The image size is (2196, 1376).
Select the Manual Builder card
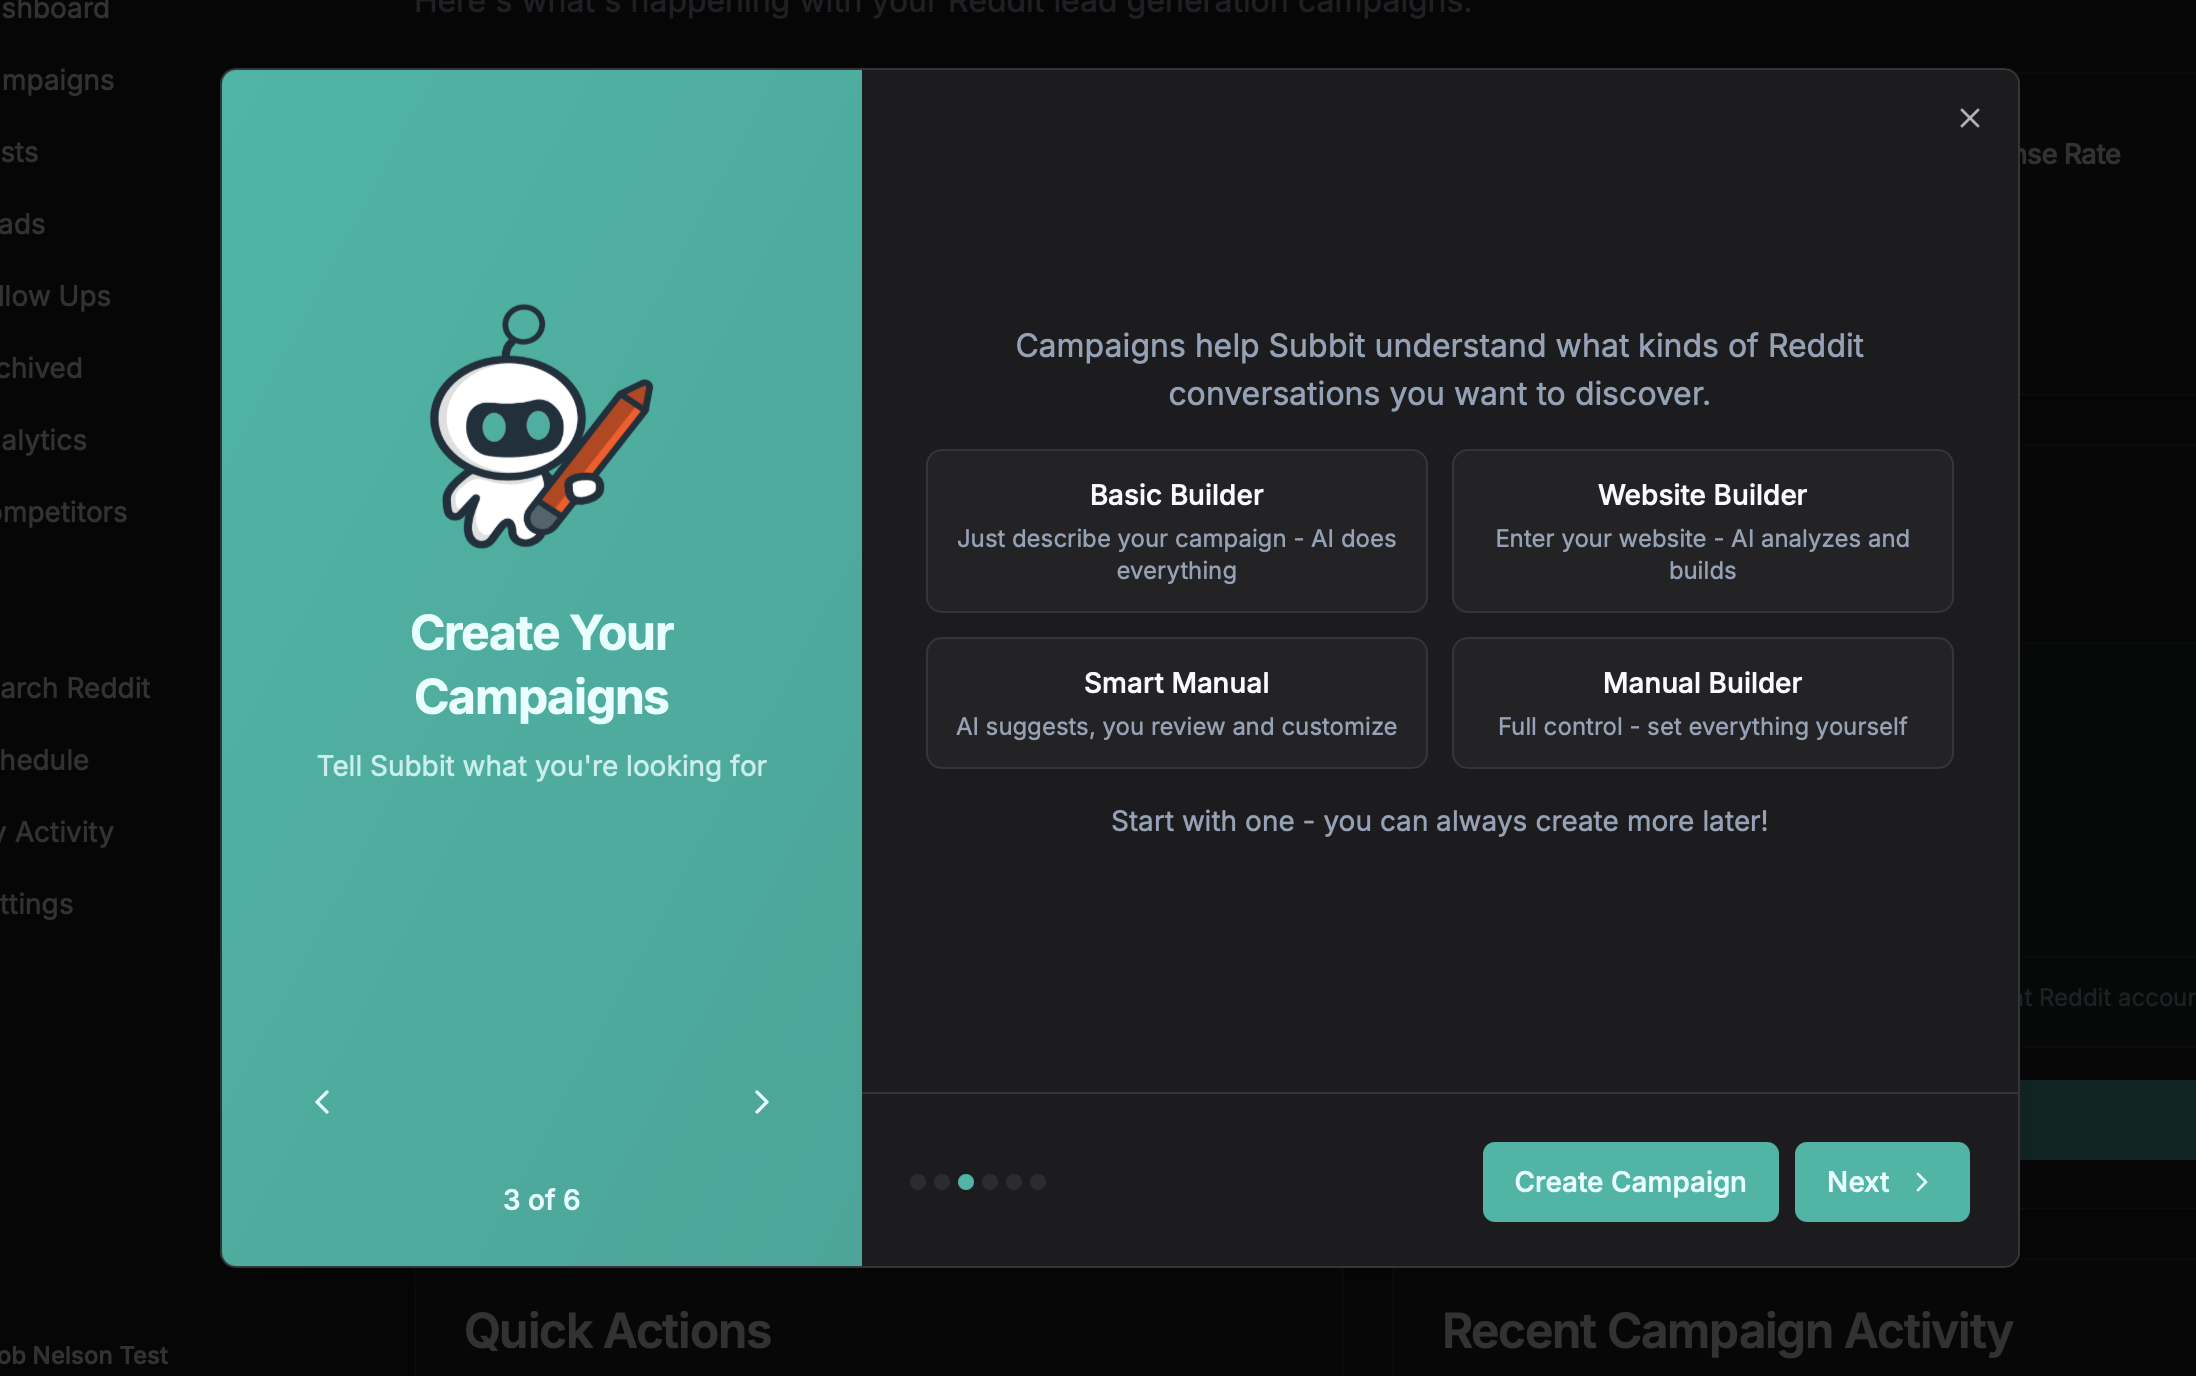(1702, 703)
